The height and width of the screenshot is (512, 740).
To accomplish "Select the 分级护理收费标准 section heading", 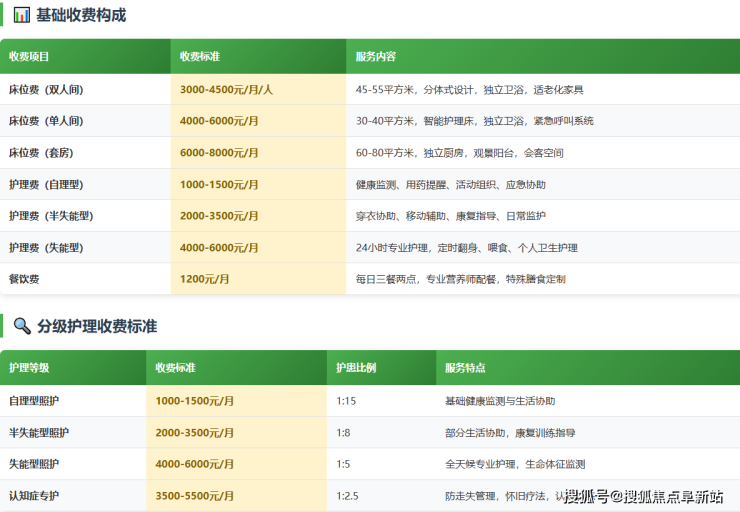I will click(x=97, y=326).
